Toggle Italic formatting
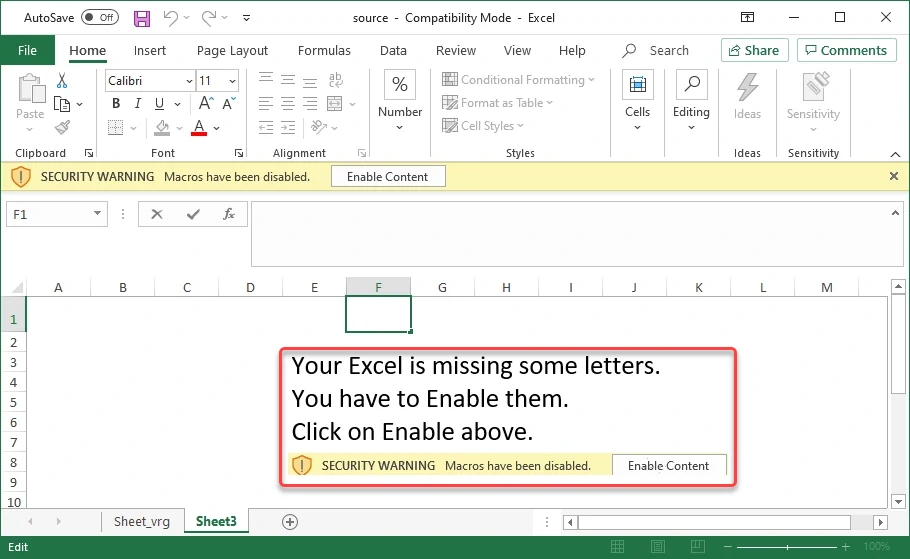 [x=138, y=104]
